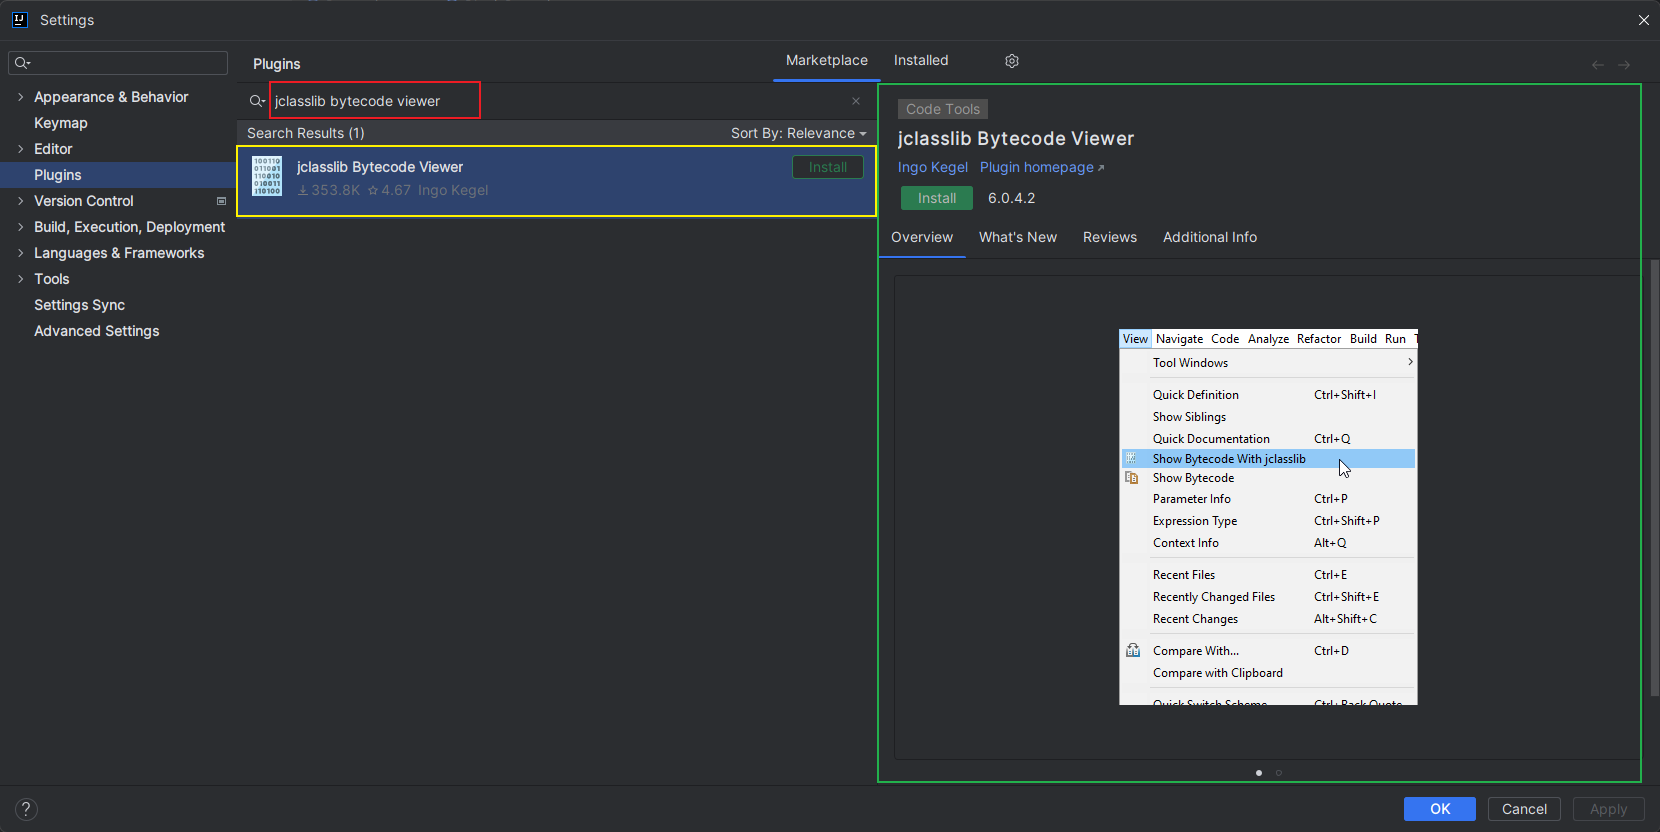Open the plugins gear settings menu
The image size is (1660, 832).
click(1012, 61)
